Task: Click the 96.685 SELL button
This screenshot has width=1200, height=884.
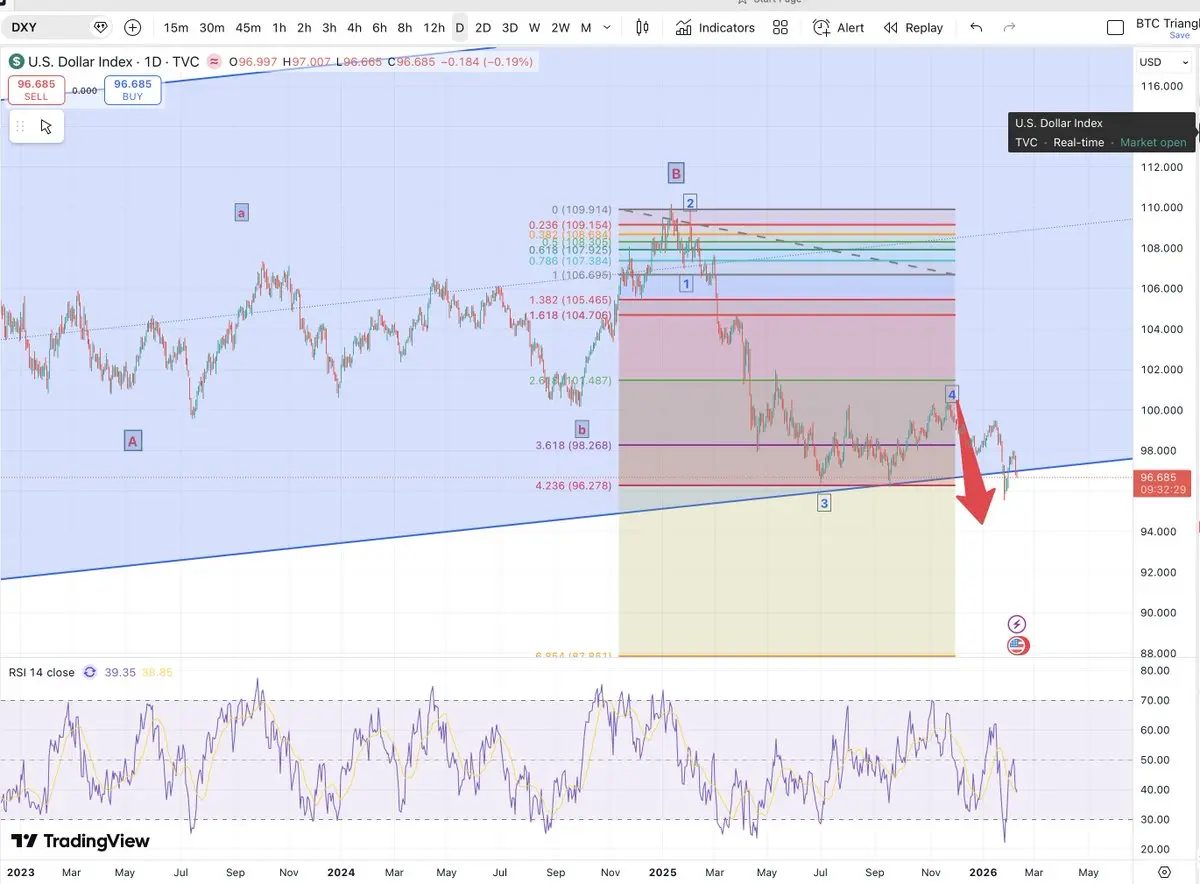Action: point(36,90)
